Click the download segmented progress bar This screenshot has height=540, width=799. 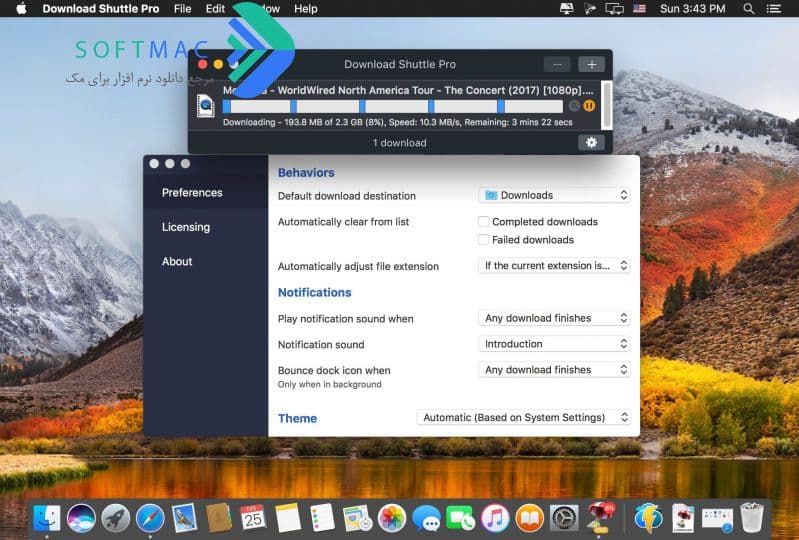point(393,106)
